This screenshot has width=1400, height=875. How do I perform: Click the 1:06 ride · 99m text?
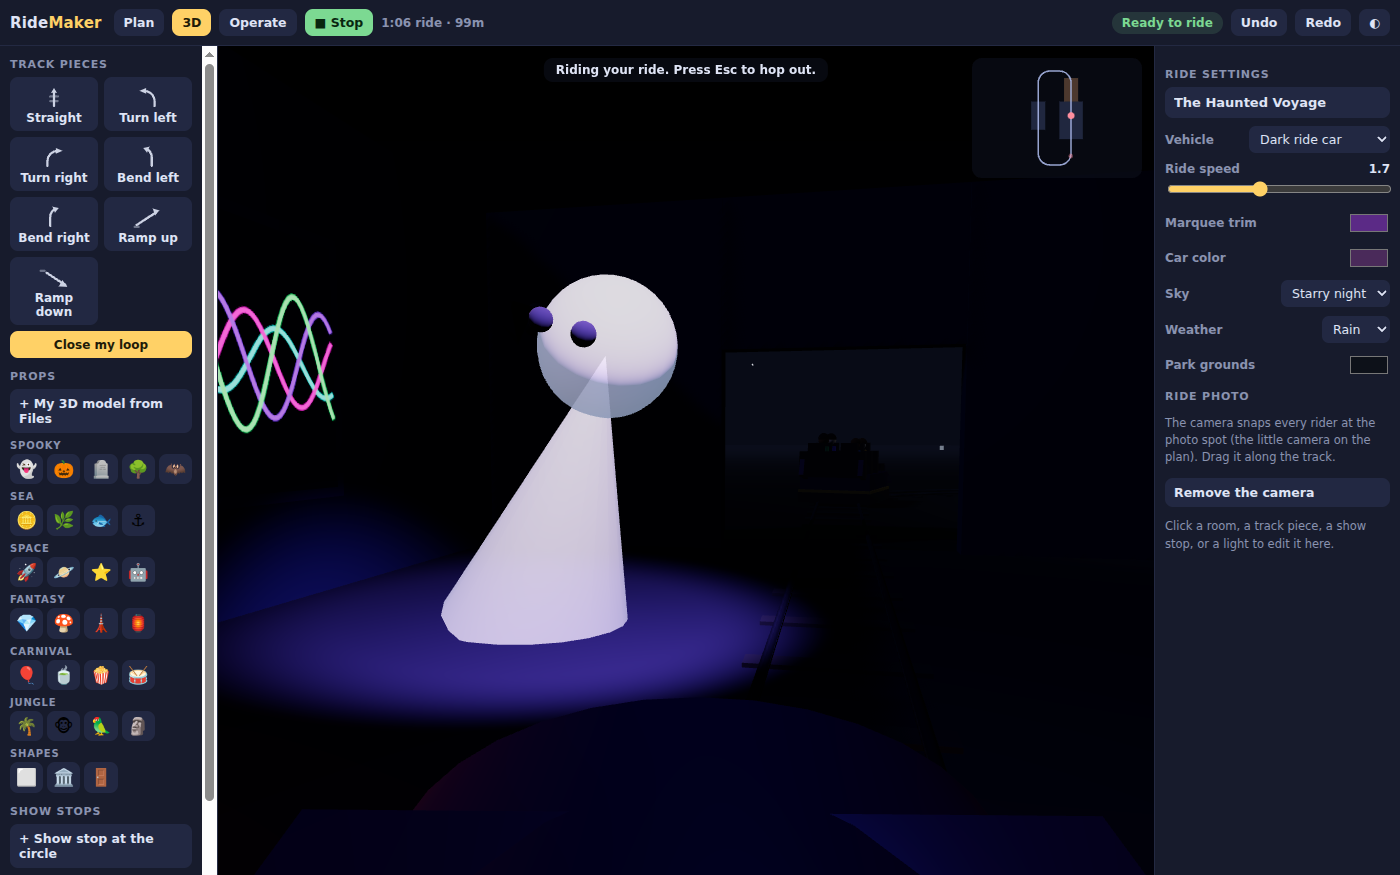tap(433, 23)
